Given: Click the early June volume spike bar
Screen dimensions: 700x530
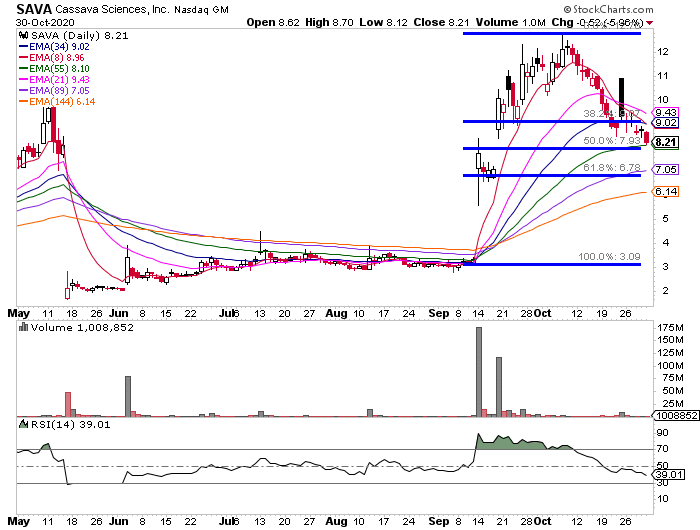Looking at the screenshot, I should 128,396.
